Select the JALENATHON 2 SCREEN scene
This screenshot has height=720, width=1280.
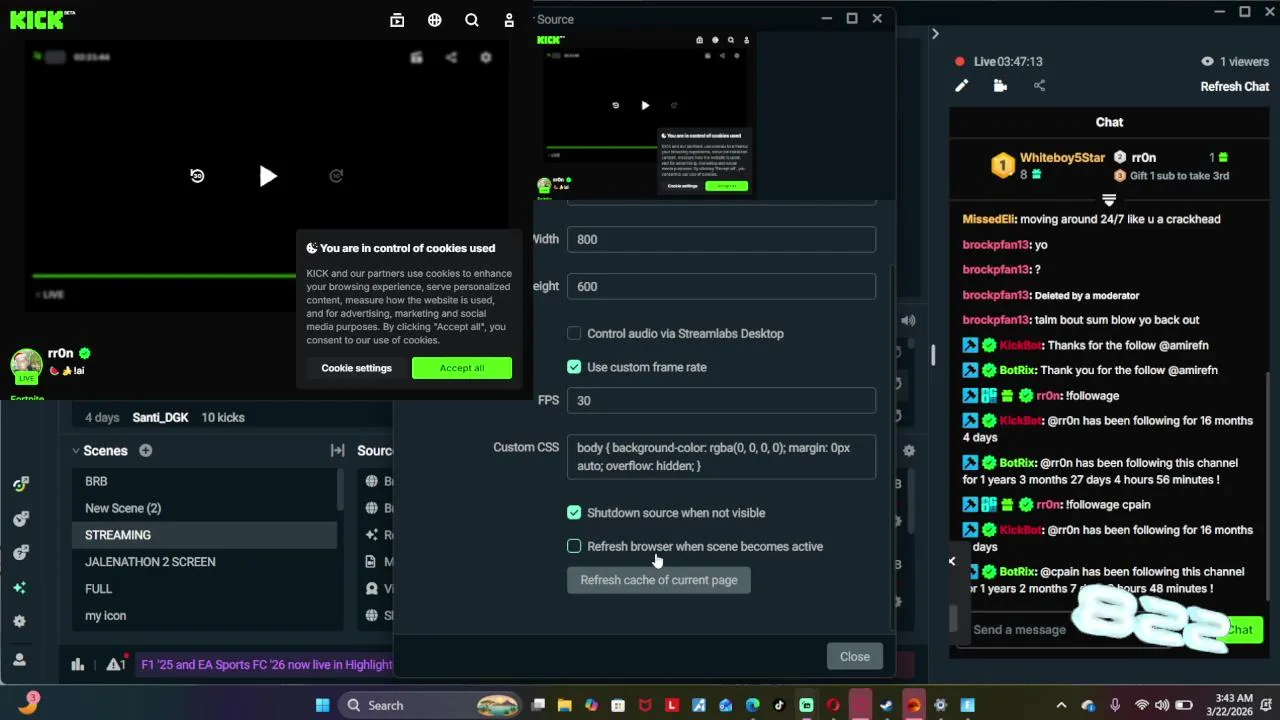[x=204, y=562]
